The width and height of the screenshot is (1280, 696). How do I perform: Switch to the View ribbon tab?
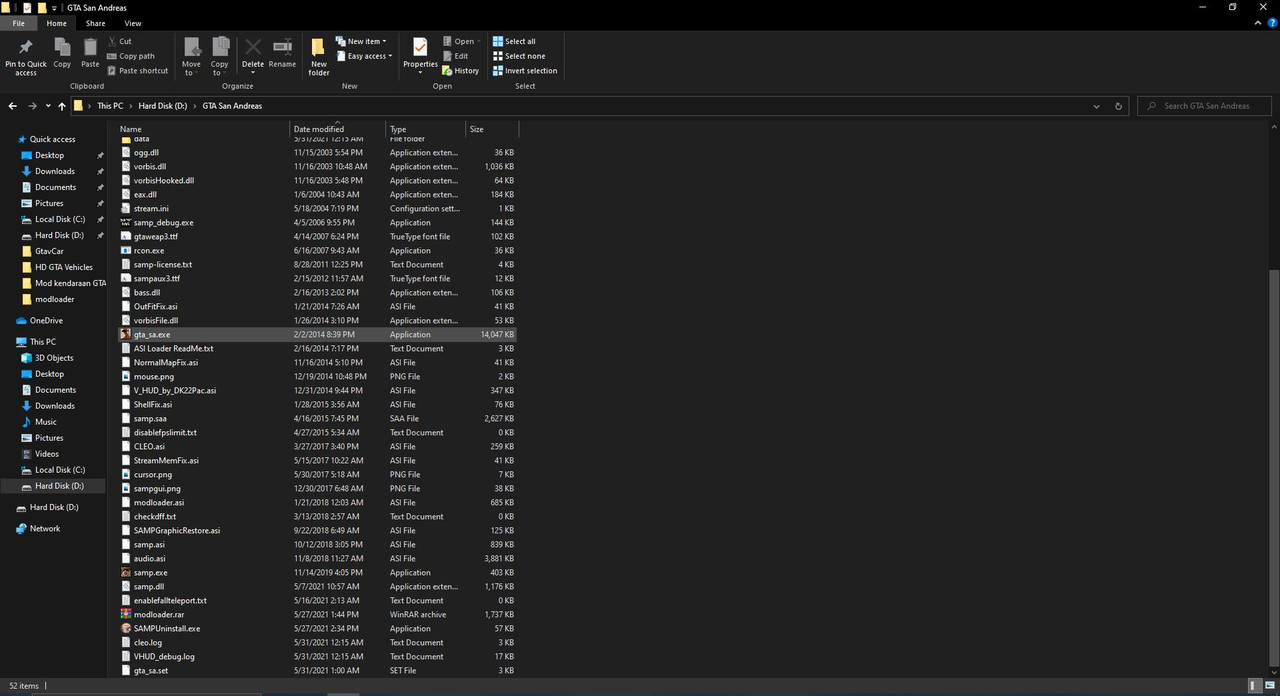[132, 23]
